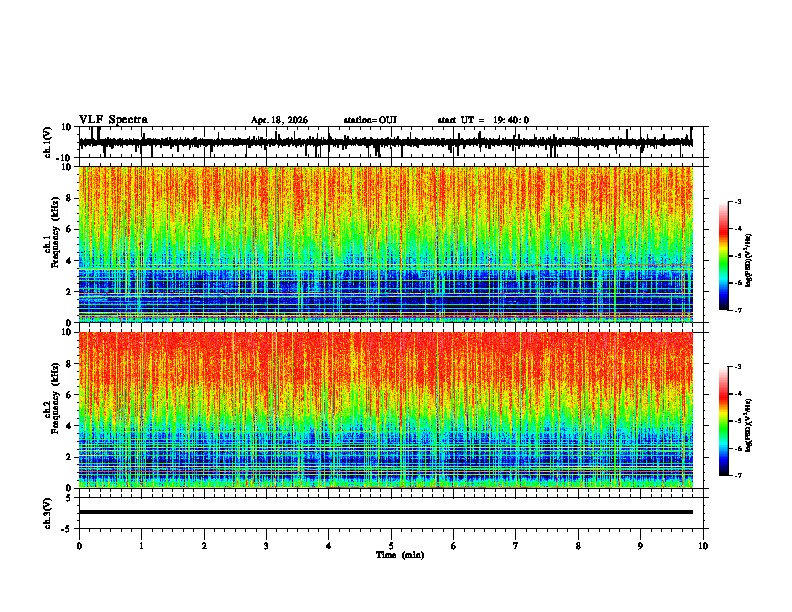Click the ch.3 flat black signal trace
The width and height of the screenshot is (792, 612).
(385, 512)
